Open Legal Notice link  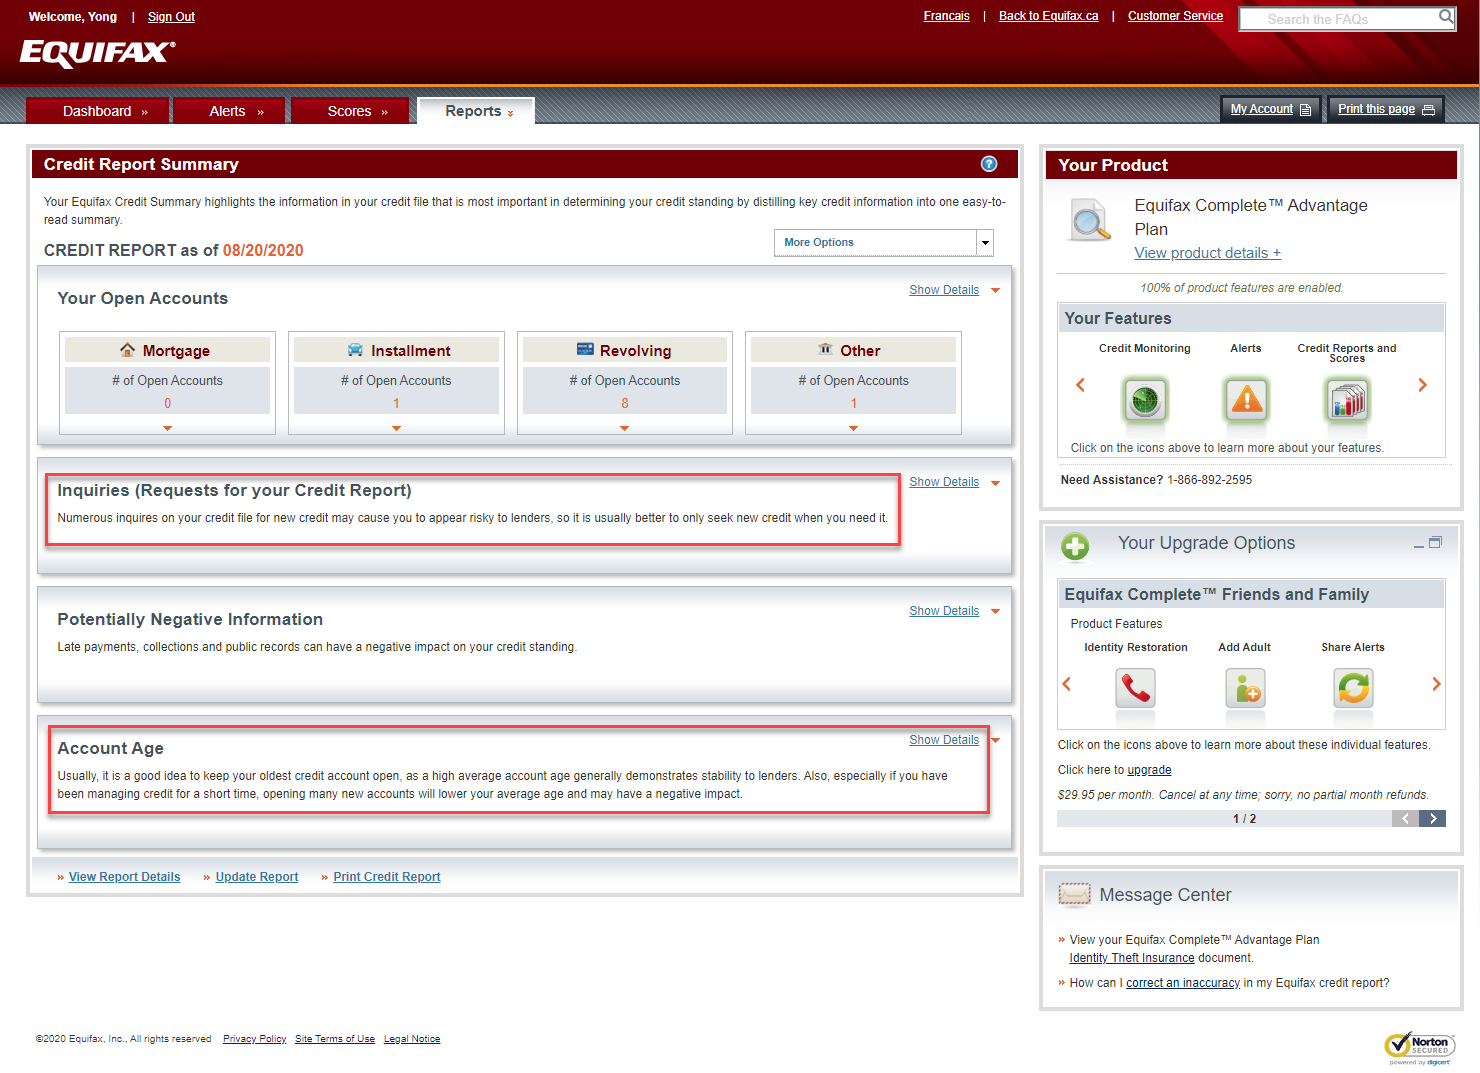tap(412, 1039)
